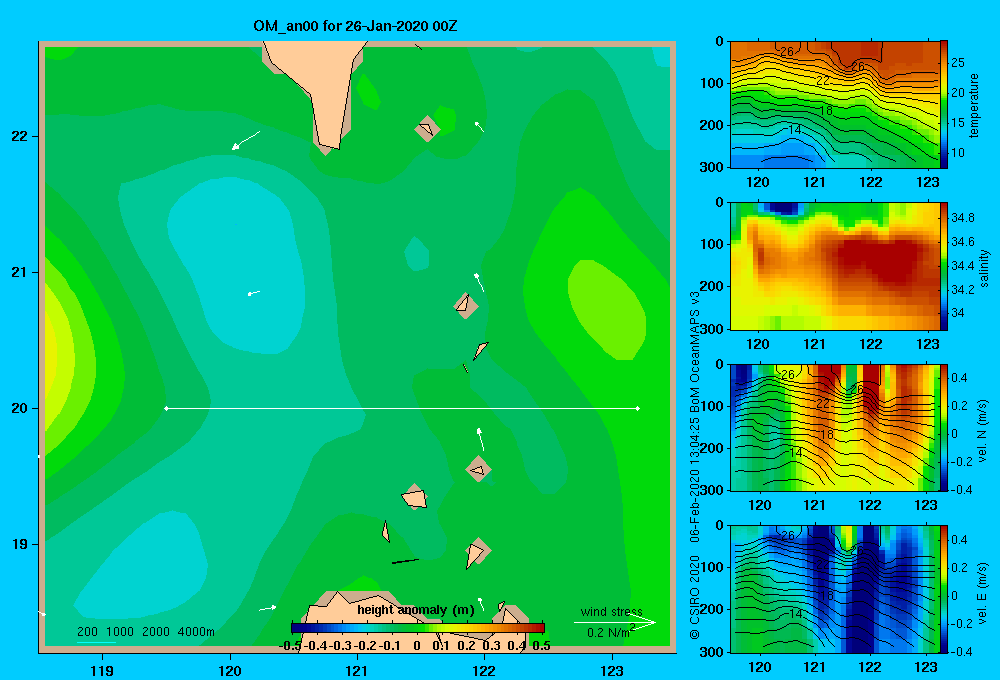Click the 'vel. N (m/s)' axis label
Image resolution: width=1000 pixels, height=680 pixels.
983,431
